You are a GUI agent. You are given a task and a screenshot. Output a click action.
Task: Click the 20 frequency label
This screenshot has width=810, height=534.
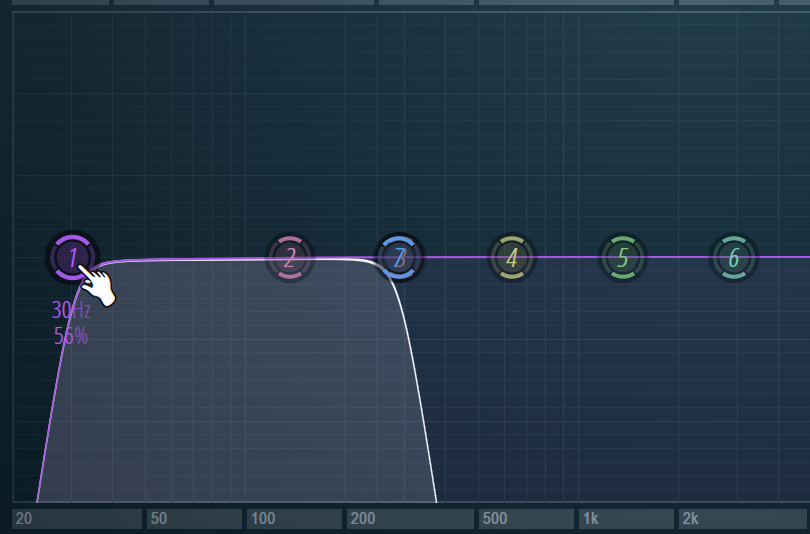[24, 519]
